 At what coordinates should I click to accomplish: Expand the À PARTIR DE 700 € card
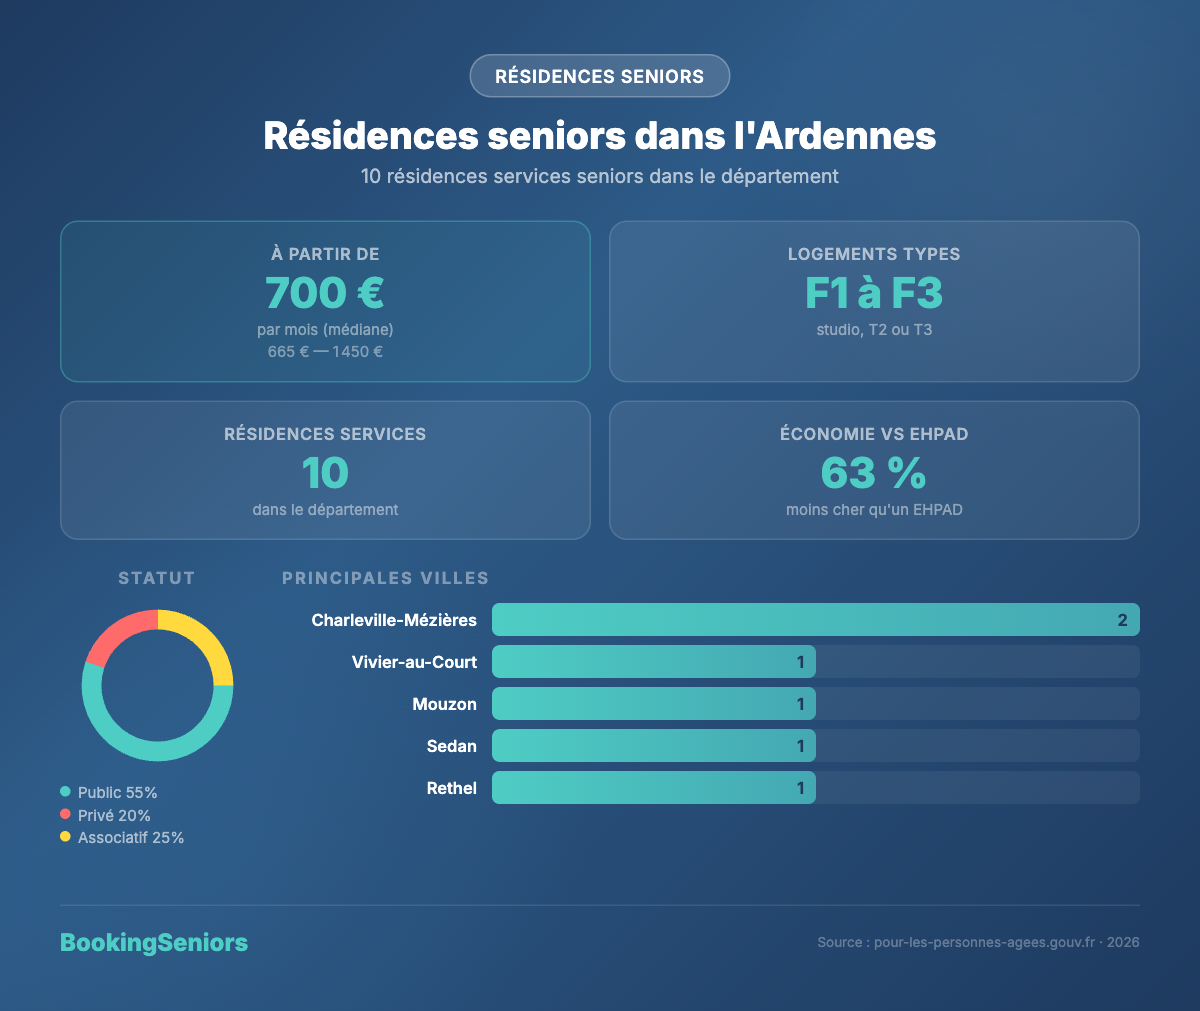pyautogui.click(x=325, y=300)
